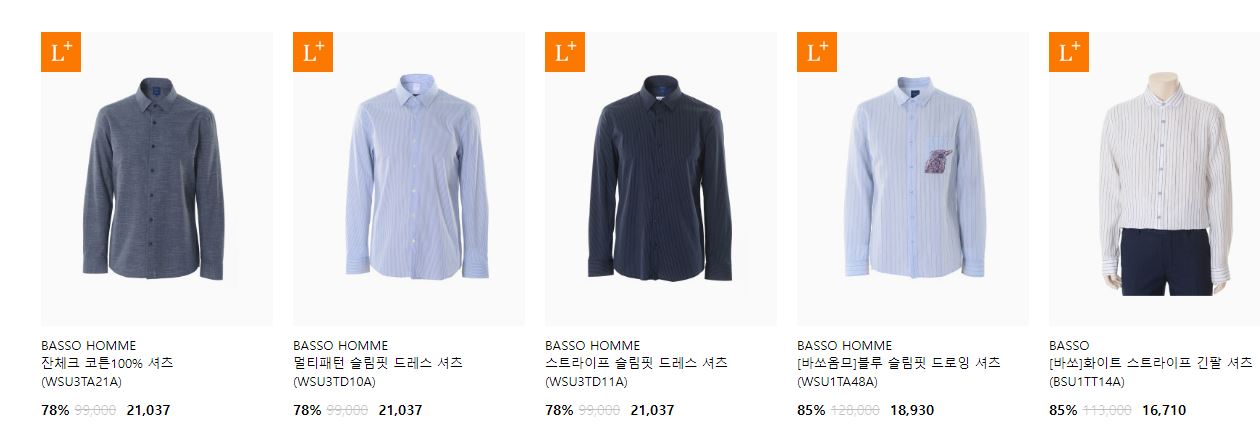
Task: Click L+ badge on navy stripe shirt
Action: click(x=565, y=53)
